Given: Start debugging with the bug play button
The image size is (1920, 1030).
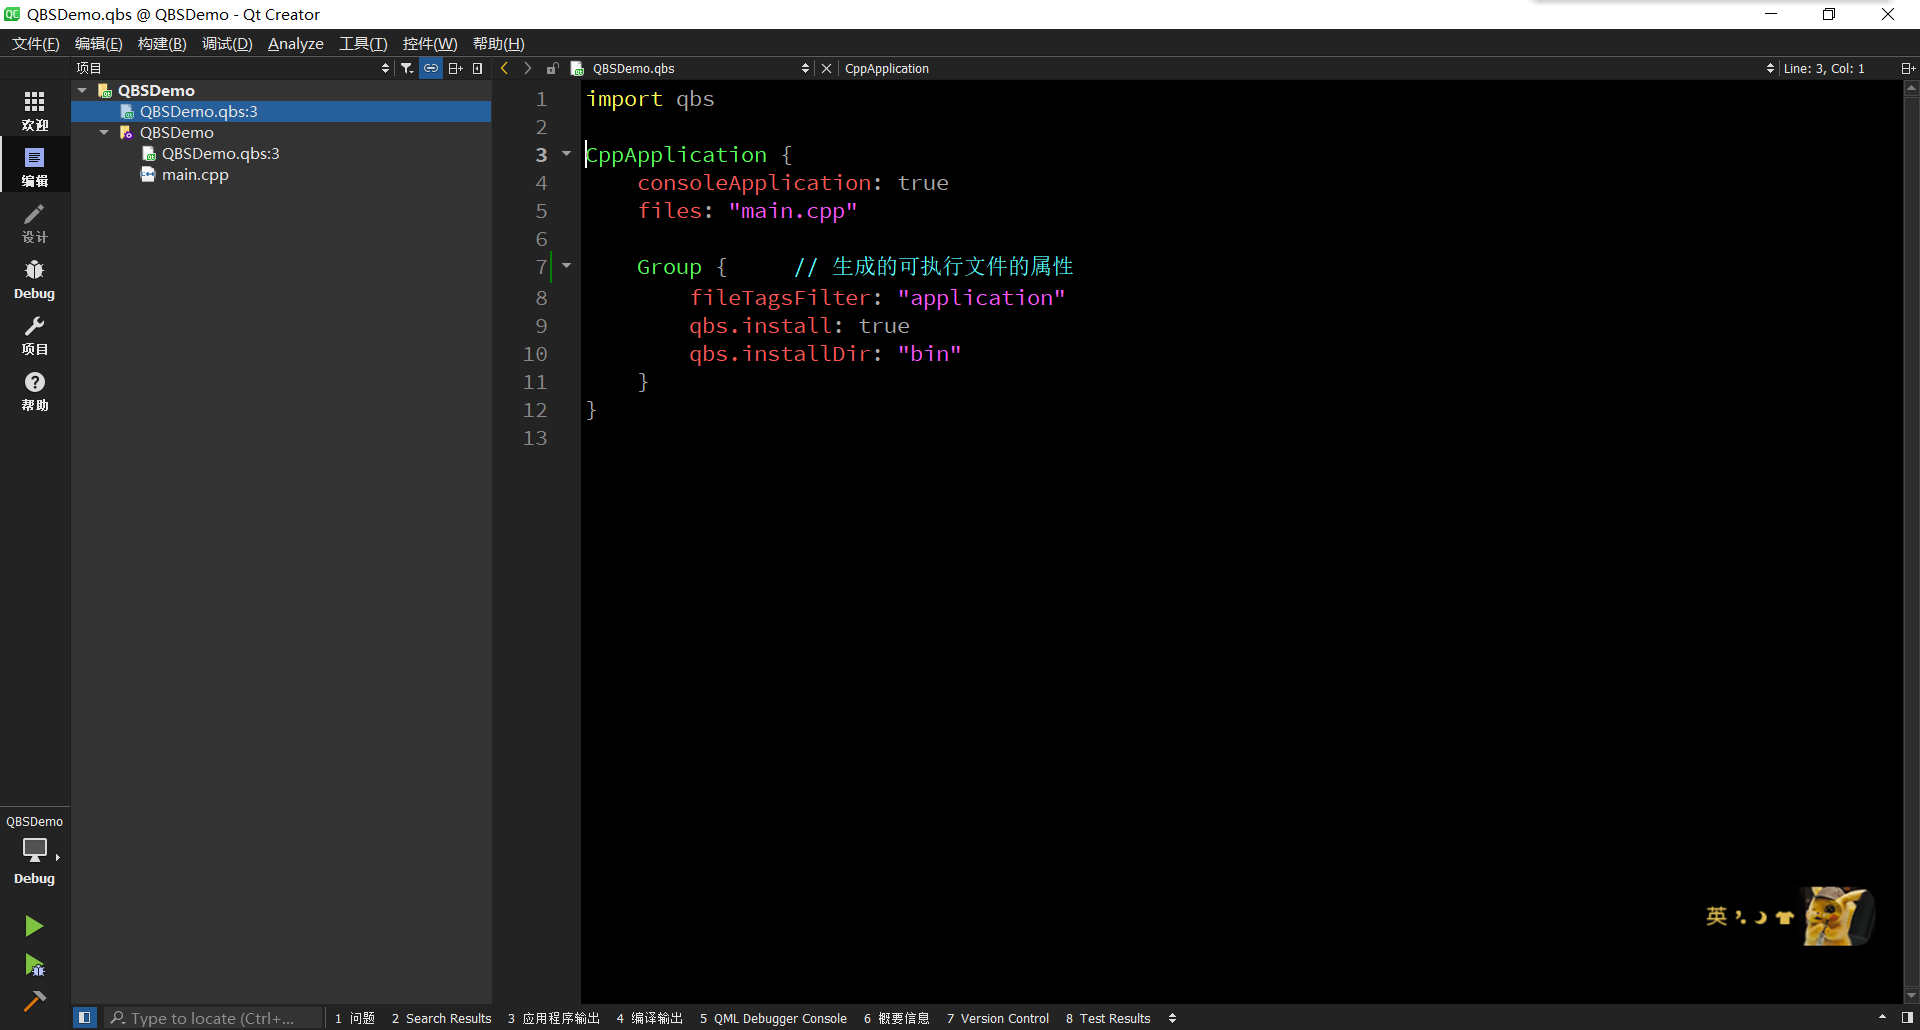Looking at the screenshot, I should [x=34, y=965].
